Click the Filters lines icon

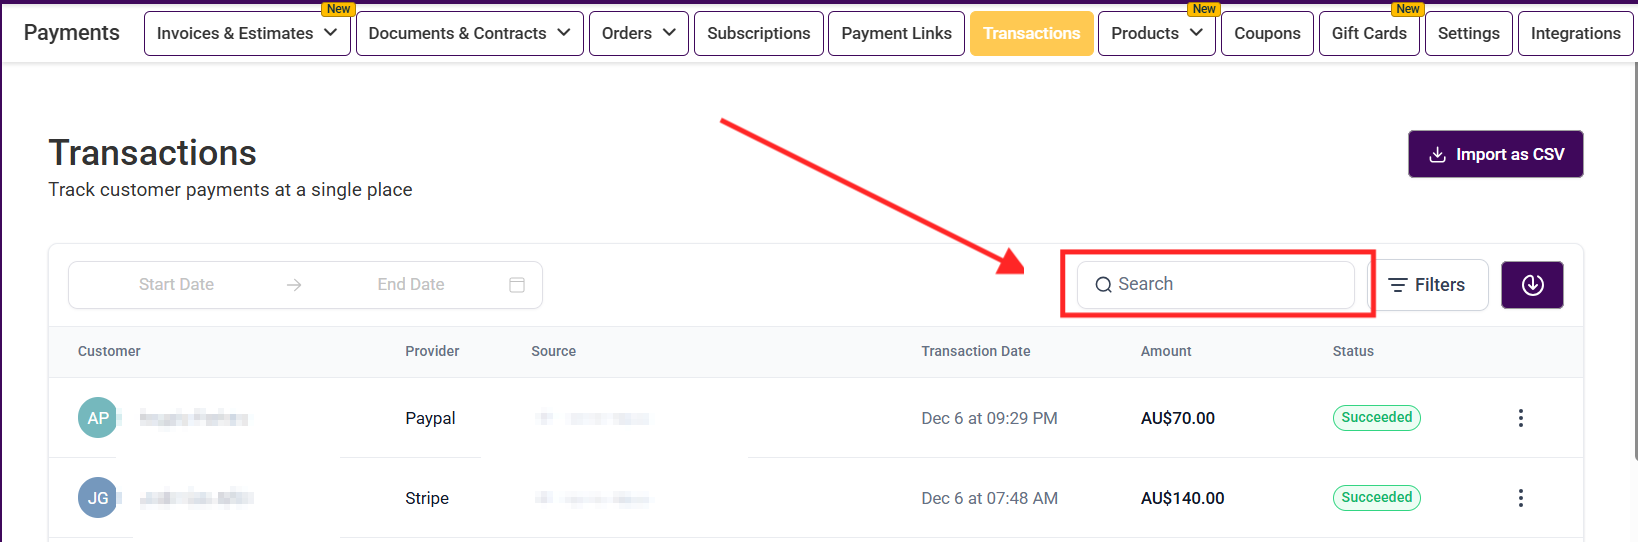1398,285
